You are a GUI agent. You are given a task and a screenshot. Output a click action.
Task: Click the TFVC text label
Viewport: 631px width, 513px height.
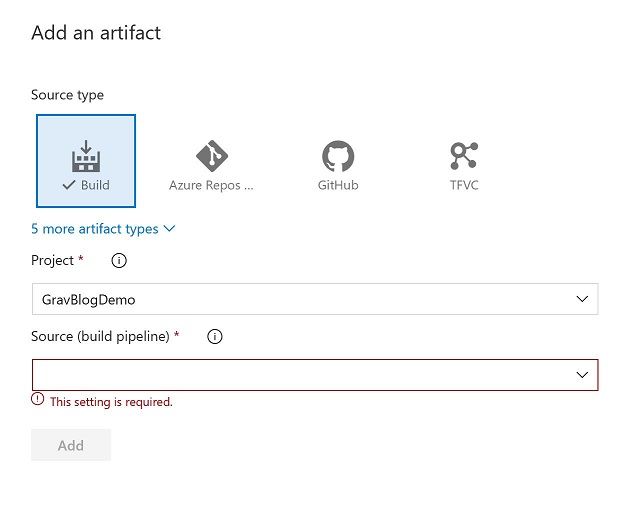click(463, 186)
